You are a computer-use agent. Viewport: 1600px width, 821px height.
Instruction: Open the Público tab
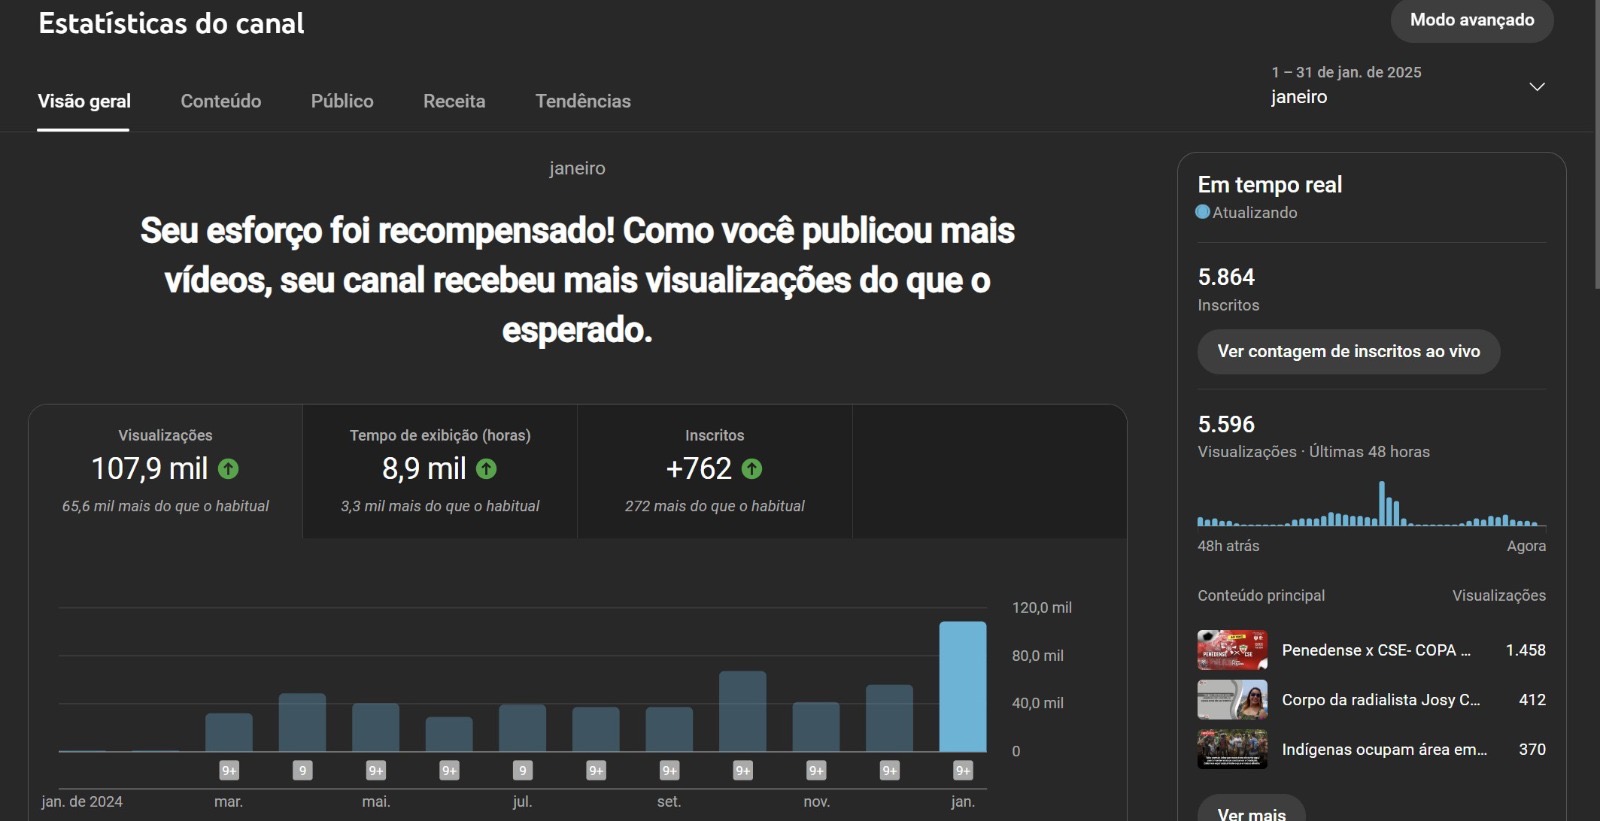click(342, 101)
